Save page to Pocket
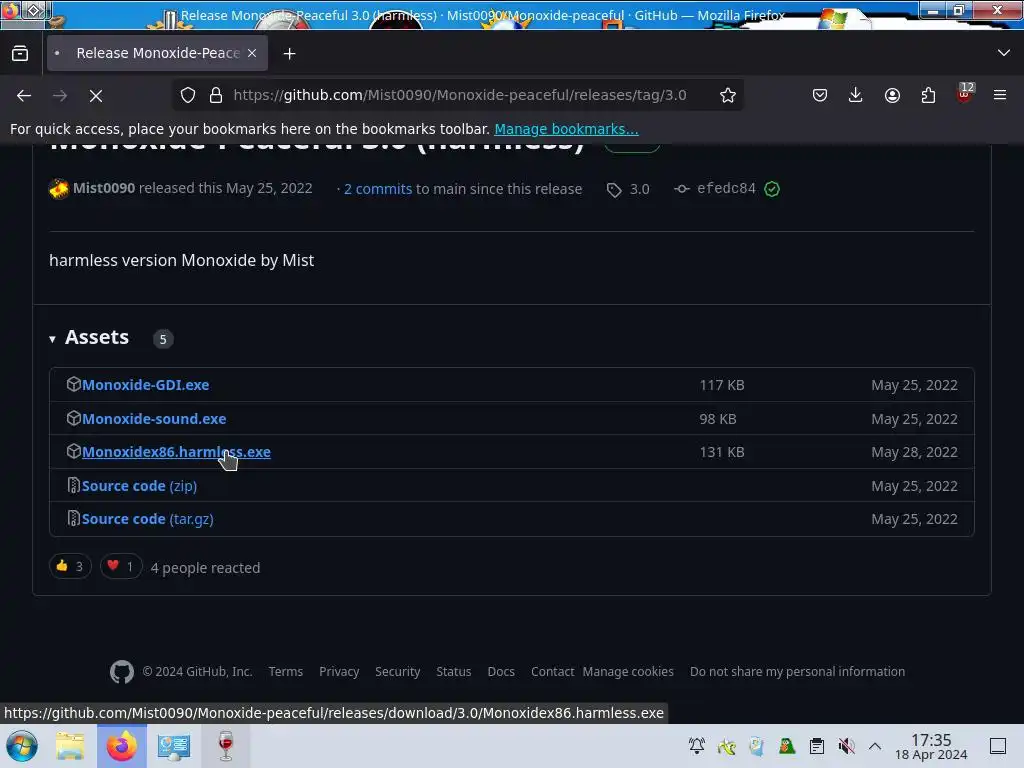 pyautogui.click(x=820, y=95)
